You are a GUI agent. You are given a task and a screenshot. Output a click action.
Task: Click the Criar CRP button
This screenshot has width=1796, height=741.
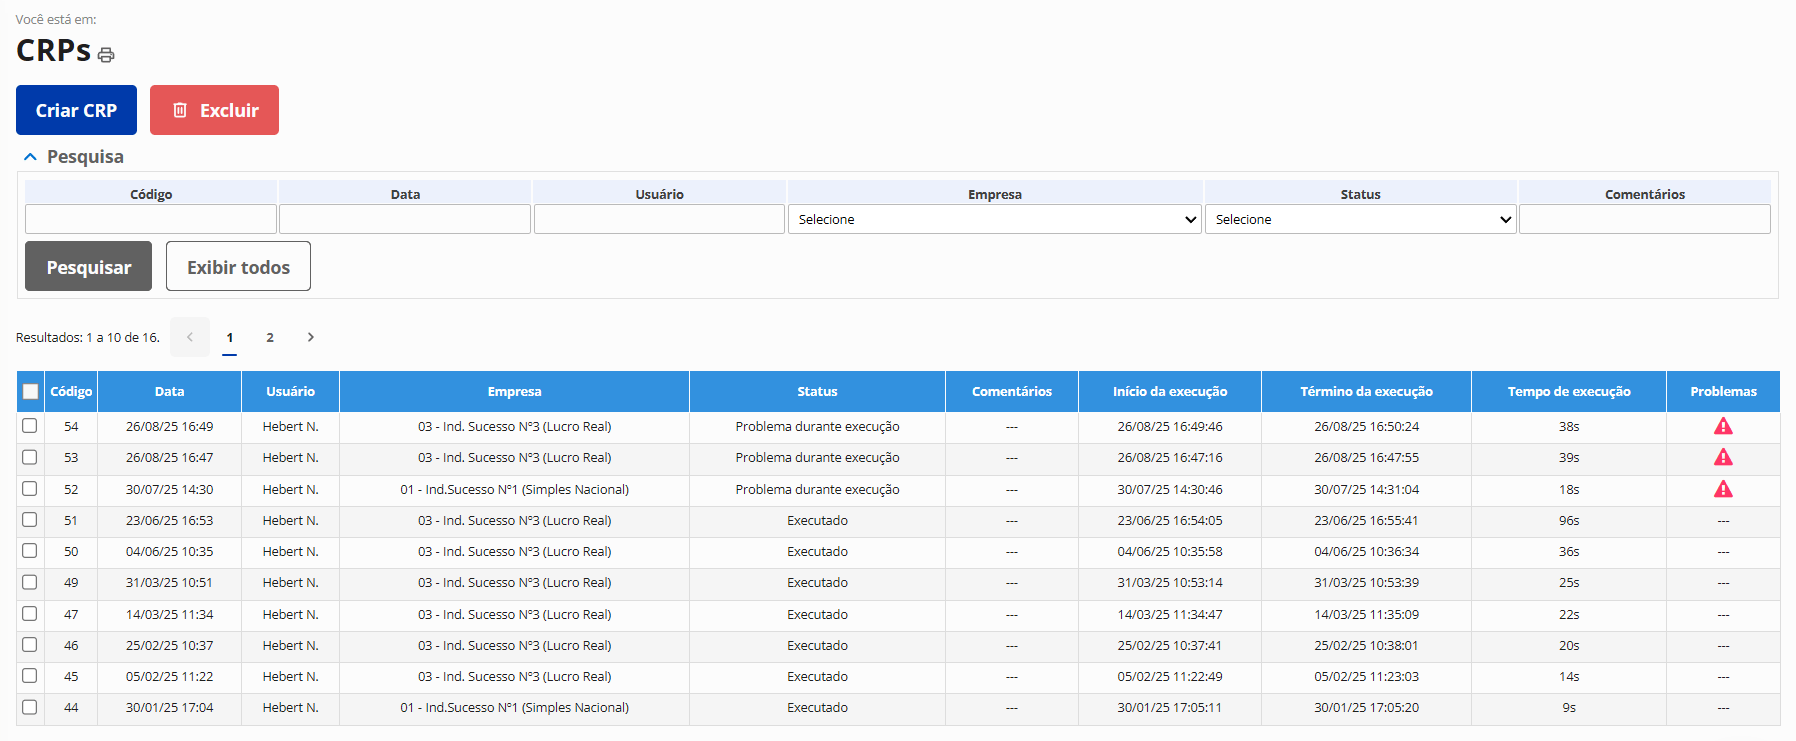tap(76, 110)
